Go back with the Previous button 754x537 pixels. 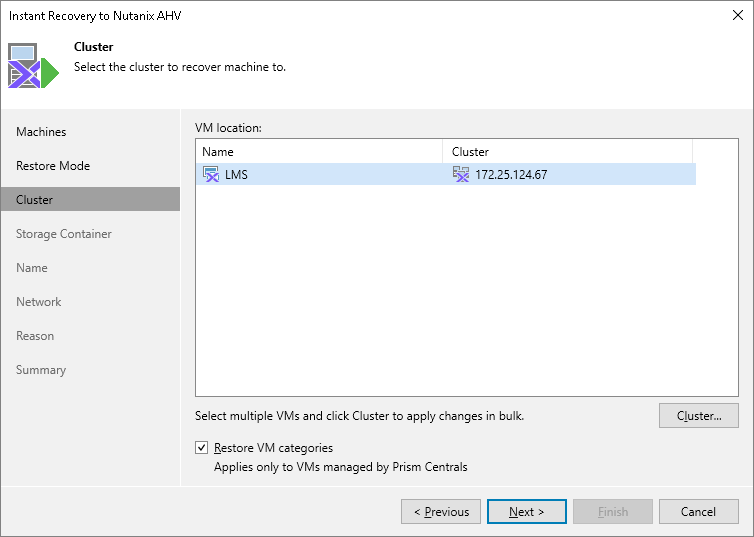pos(441,512)
